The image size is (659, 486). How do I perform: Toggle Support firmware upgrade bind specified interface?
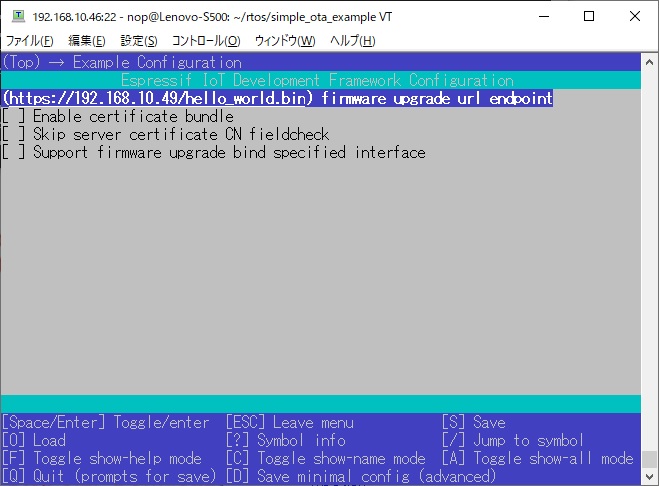214,153
